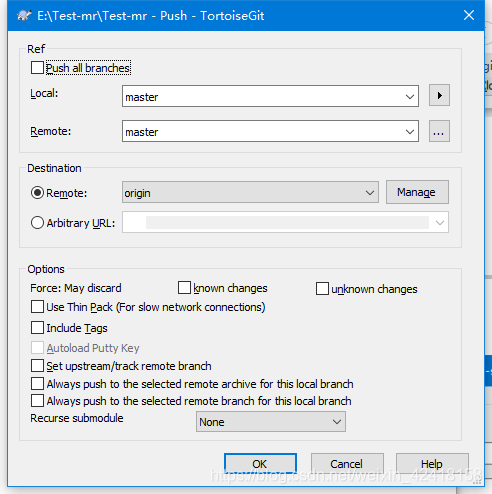Viewport: 492px width, 494px height.
Task: Check Always push to selected remote branch
Action: pos(37,401)
